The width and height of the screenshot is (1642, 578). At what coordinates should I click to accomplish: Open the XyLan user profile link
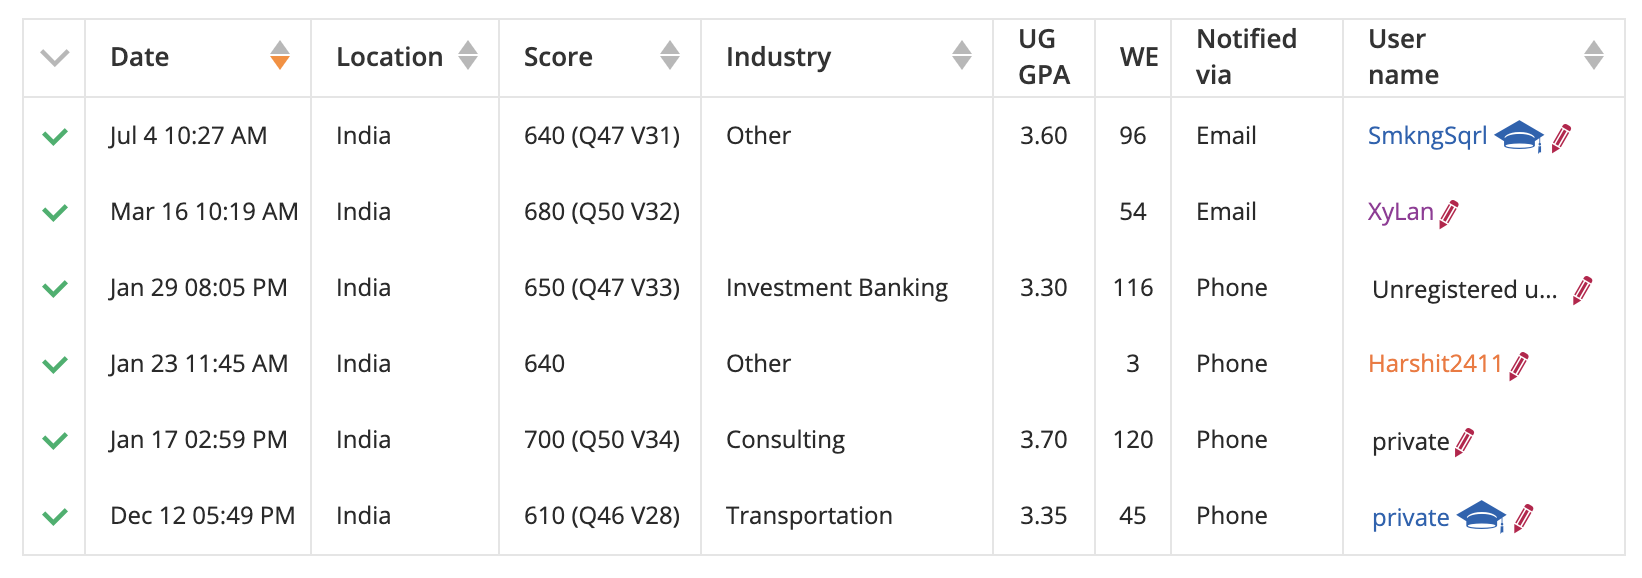pos(1400,212)
